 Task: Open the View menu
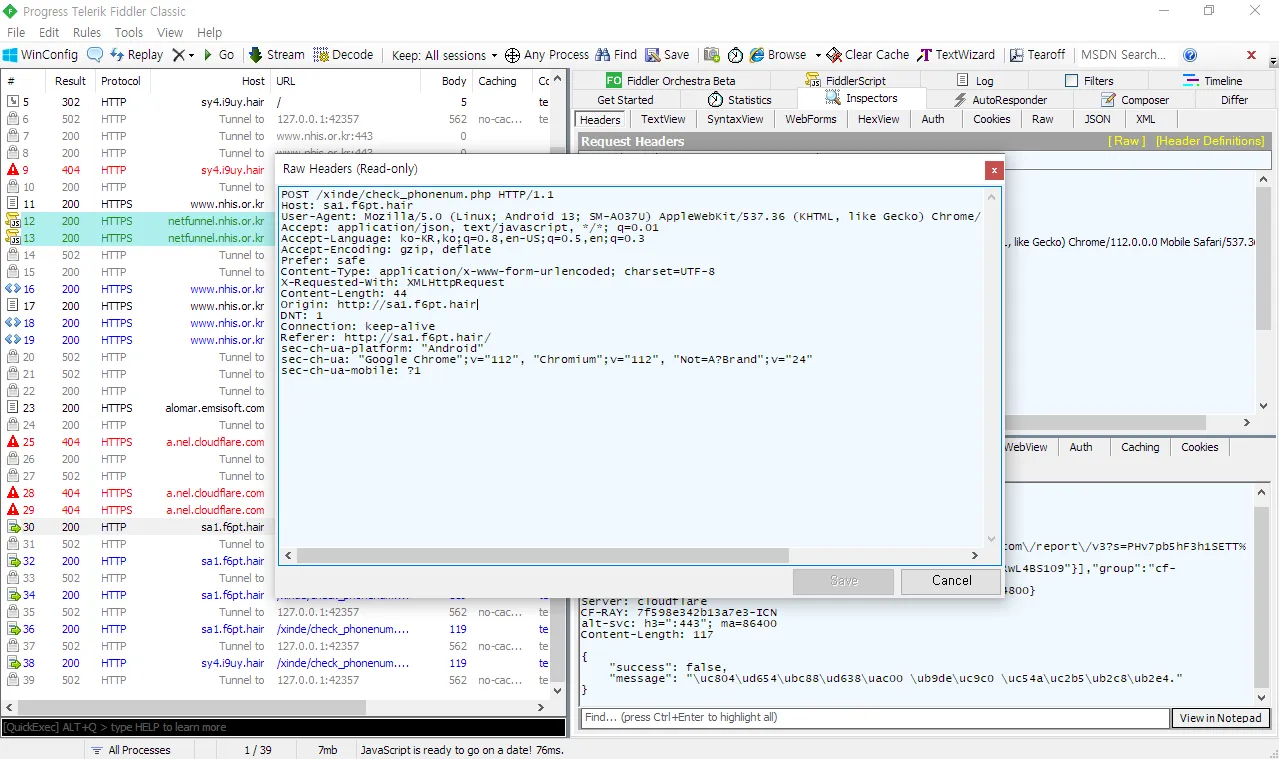170,32
